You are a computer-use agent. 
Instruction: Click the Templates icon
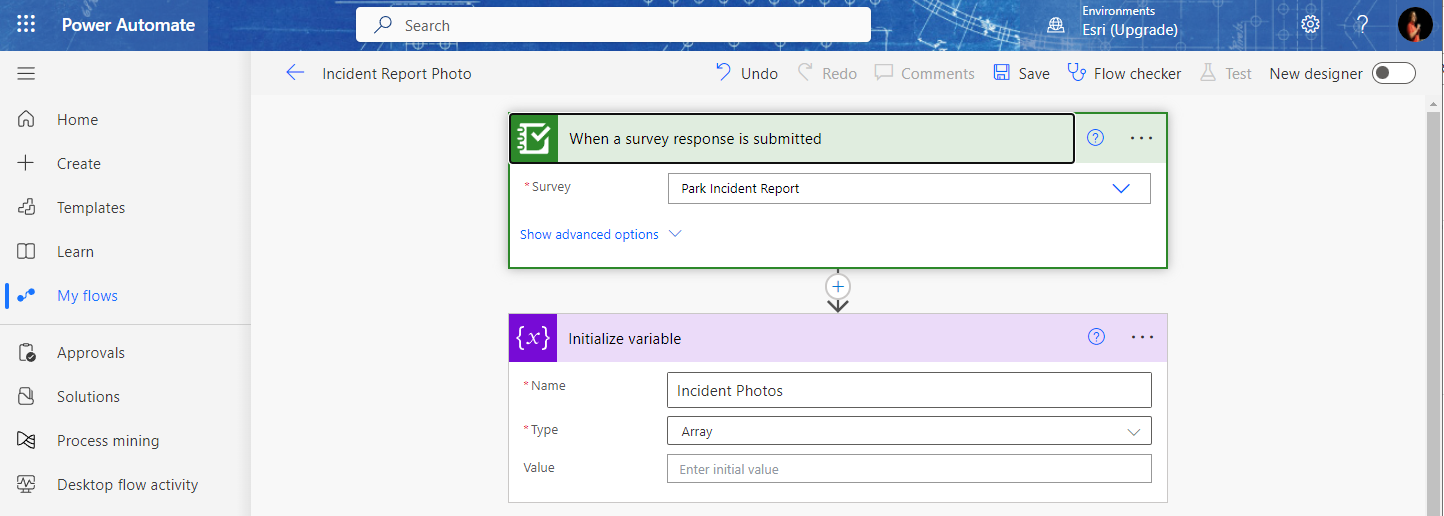tap(27, 207)
